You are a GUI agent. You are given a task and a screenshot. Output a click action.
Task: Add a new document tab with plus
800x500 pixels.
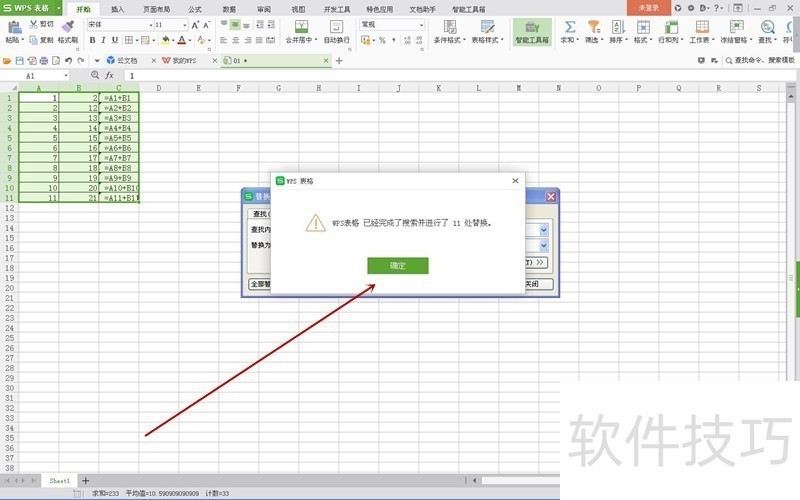pos(339,61)
